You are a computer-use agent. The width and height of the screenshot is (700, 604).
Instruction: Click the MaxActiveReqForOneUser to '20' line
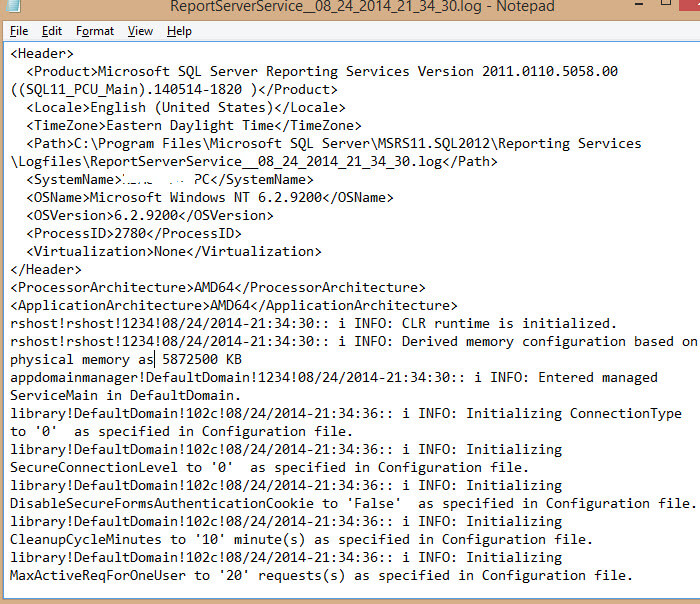(321, 575)
